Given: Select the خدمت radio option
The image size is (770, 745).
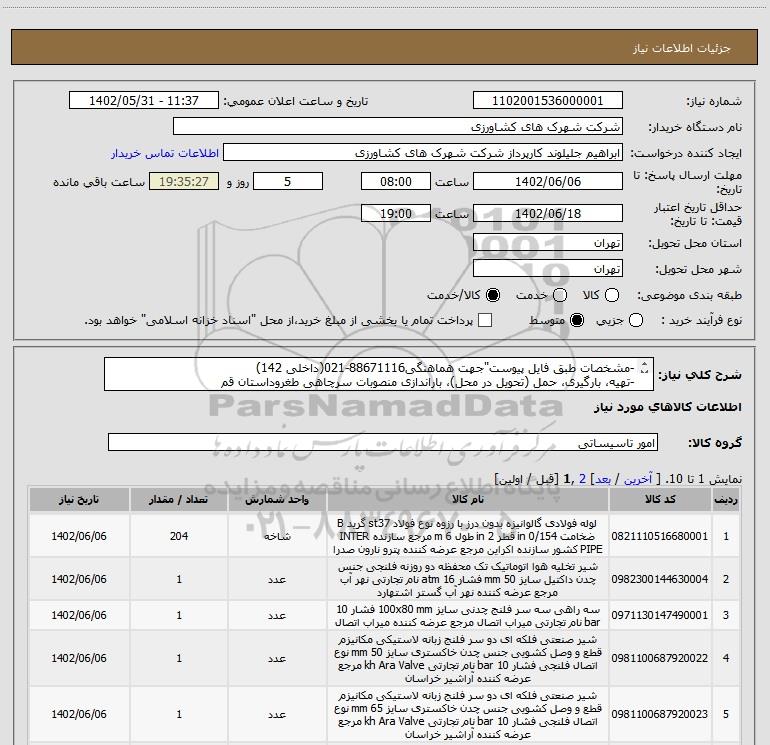Looking at the screenshot, I should 560,295.
